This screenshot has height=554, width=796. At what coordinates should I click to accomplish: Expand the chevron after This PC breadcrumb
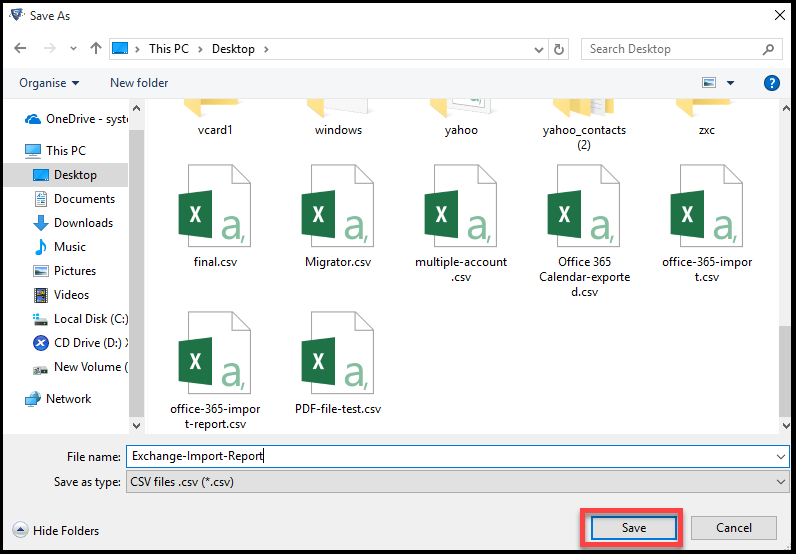(x=201, y=49)
